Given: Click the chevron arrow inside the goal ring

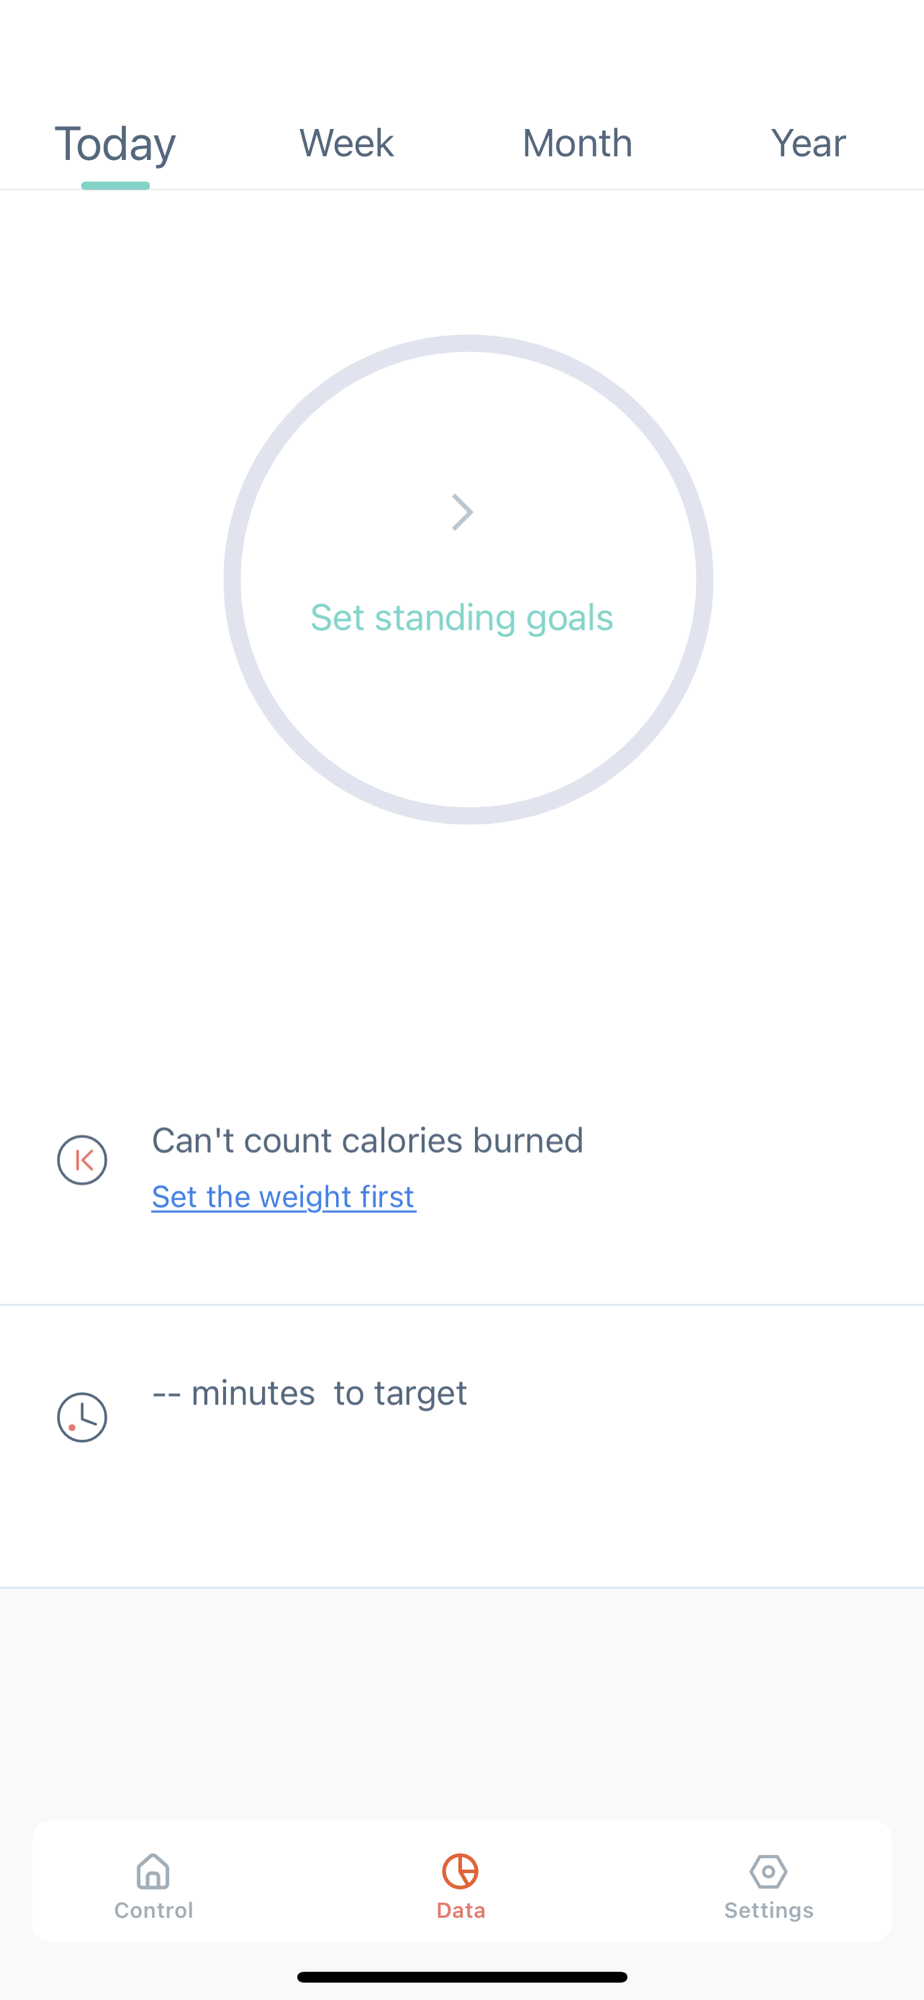Looking at the screenshot, I should pos(462,512).
